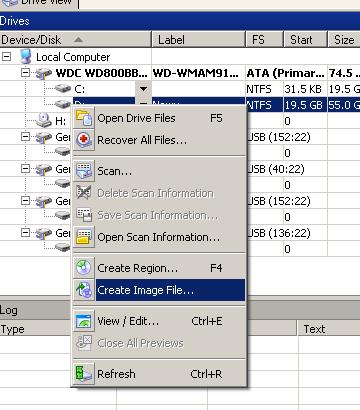
Task: Click disk icon on USB (40:22) row
Action: [44, 169]
